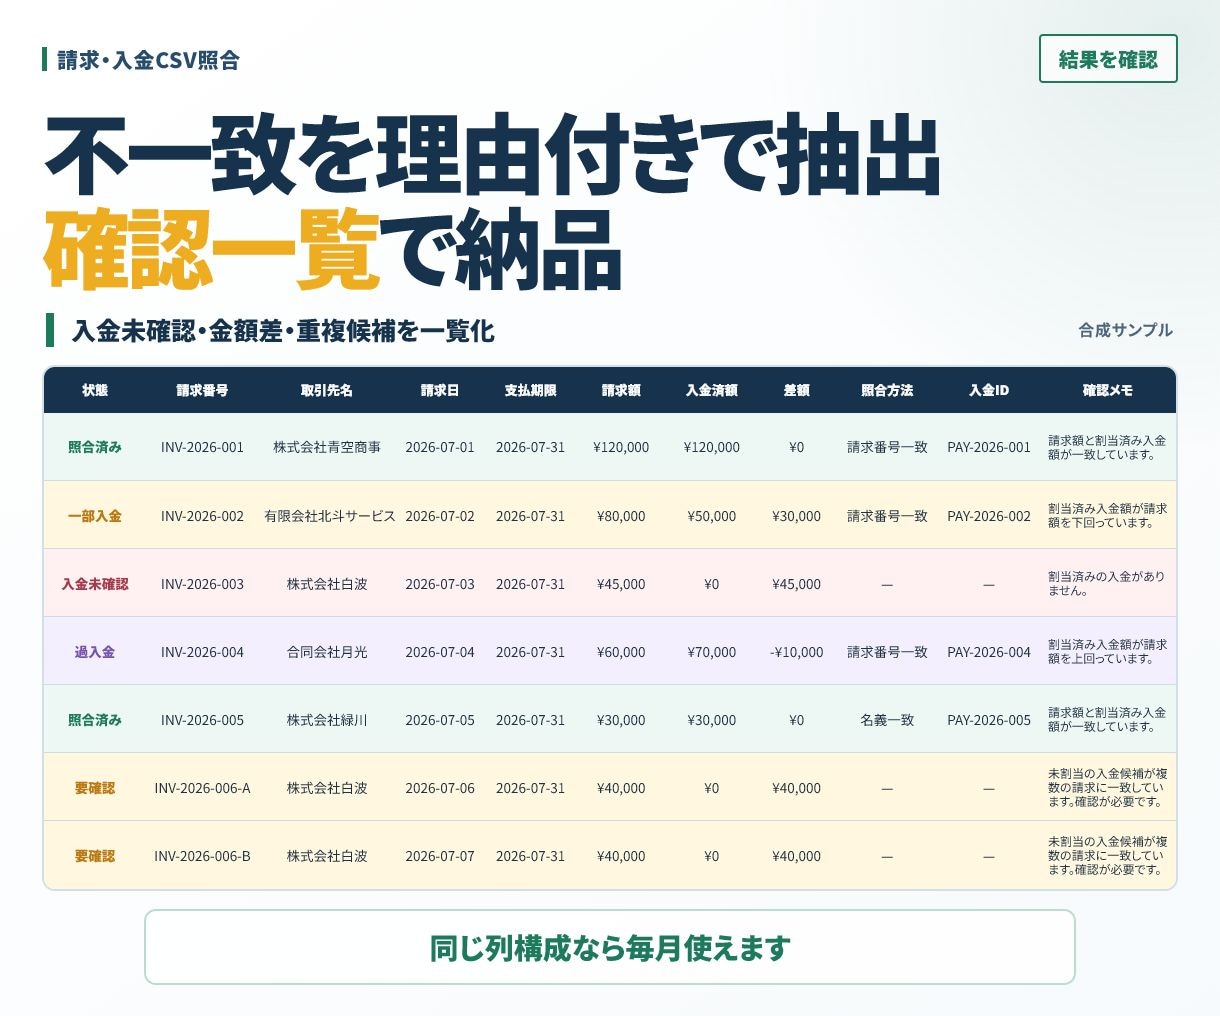
Task: Click memo 割当済み入金額が請求額を上回っています。
Action: pos(1107,652)
